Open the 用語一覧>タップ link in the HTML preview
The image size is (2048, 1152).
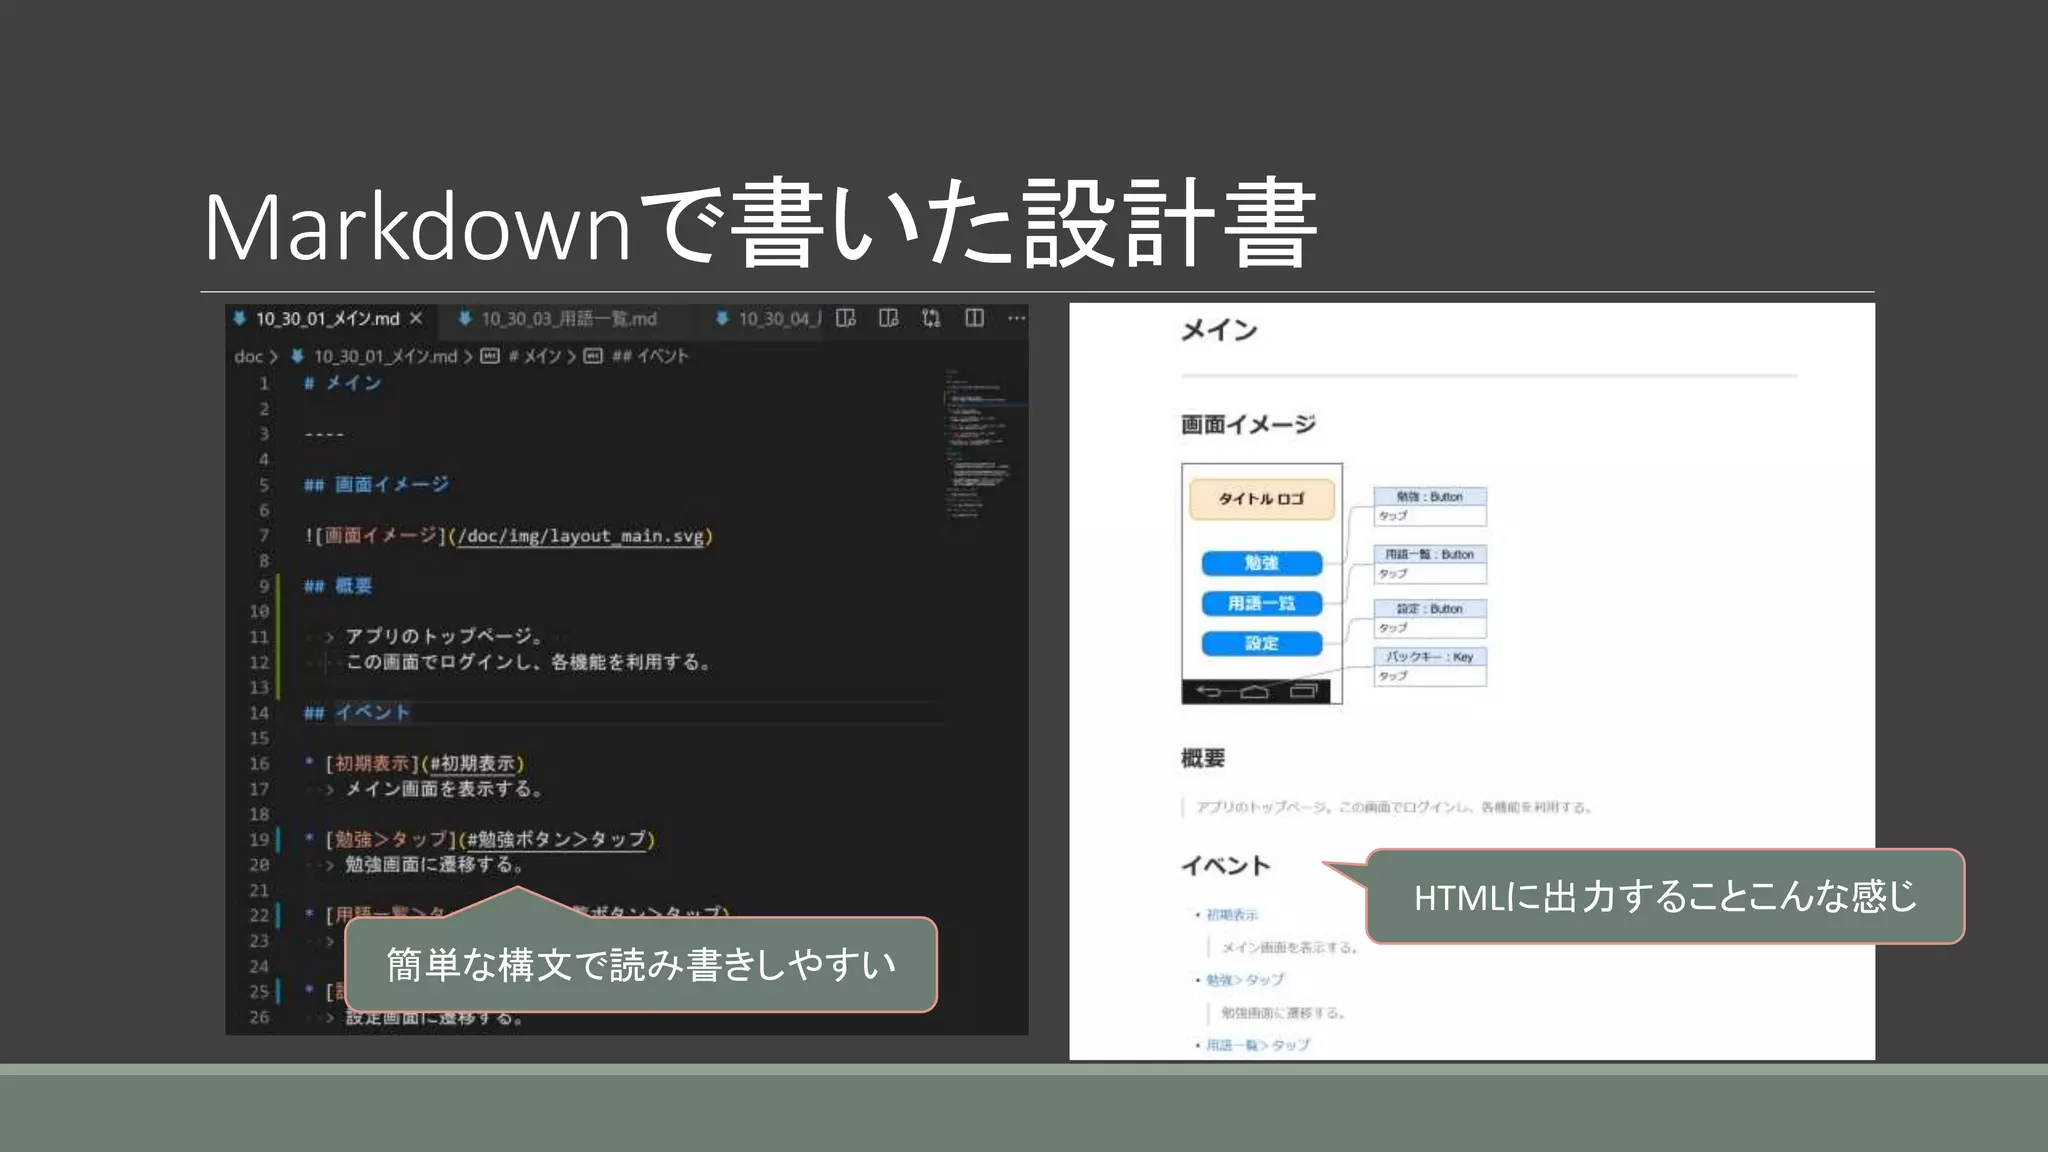tap(1257, 1045)
